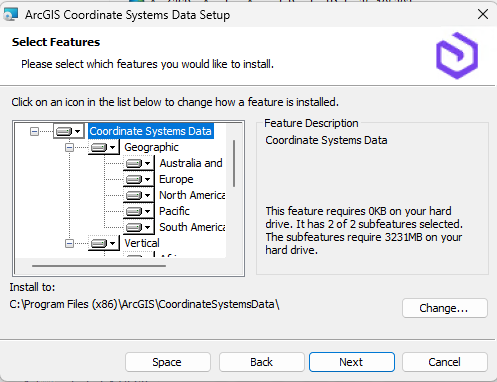Open South America feature install dropdown

click(x=139, y=227)
